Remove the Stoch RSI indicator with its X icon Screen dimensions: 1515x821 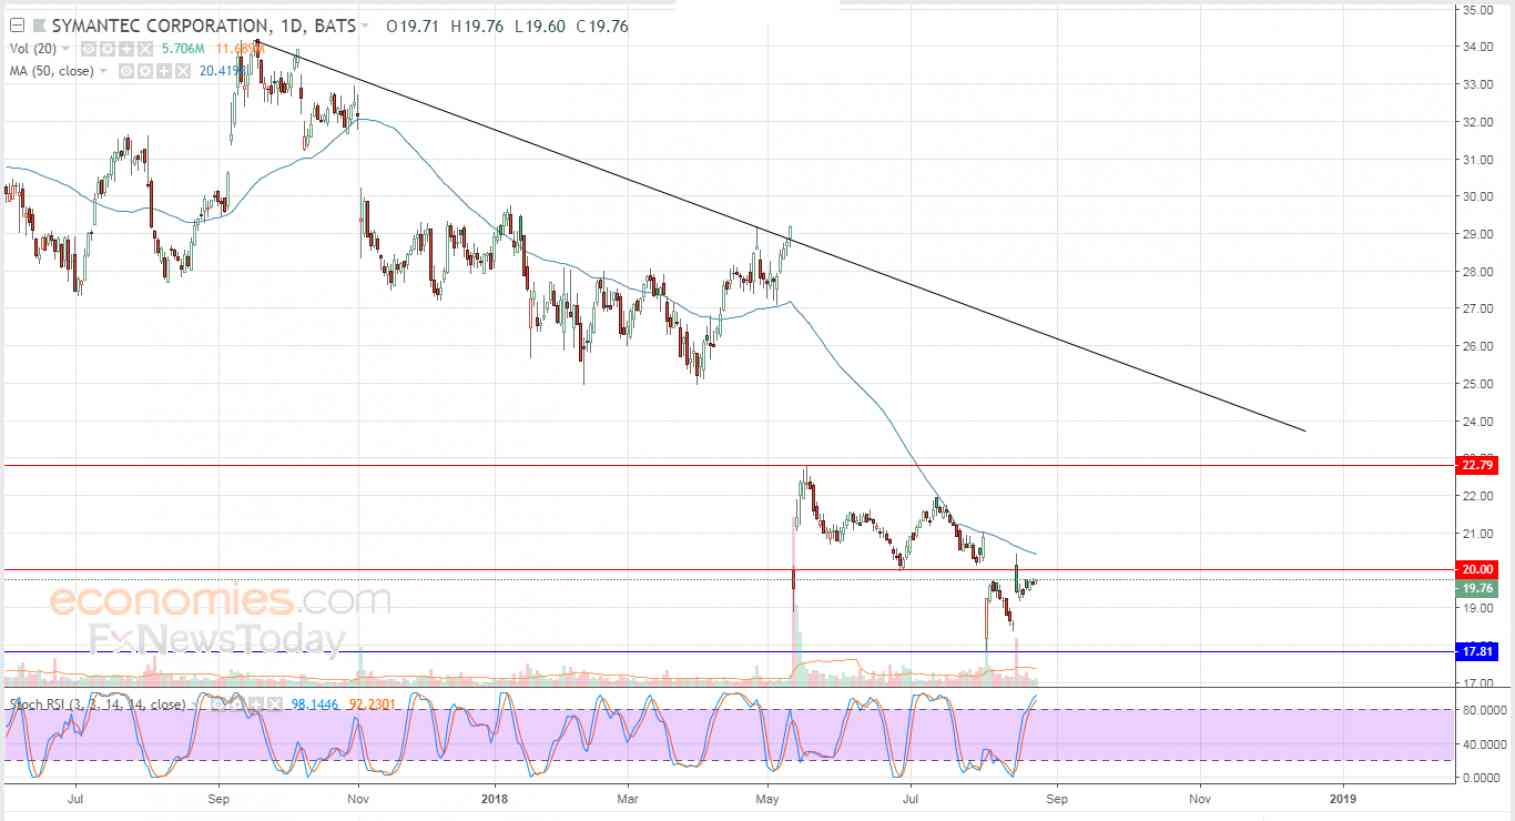[x=274, y=704]
